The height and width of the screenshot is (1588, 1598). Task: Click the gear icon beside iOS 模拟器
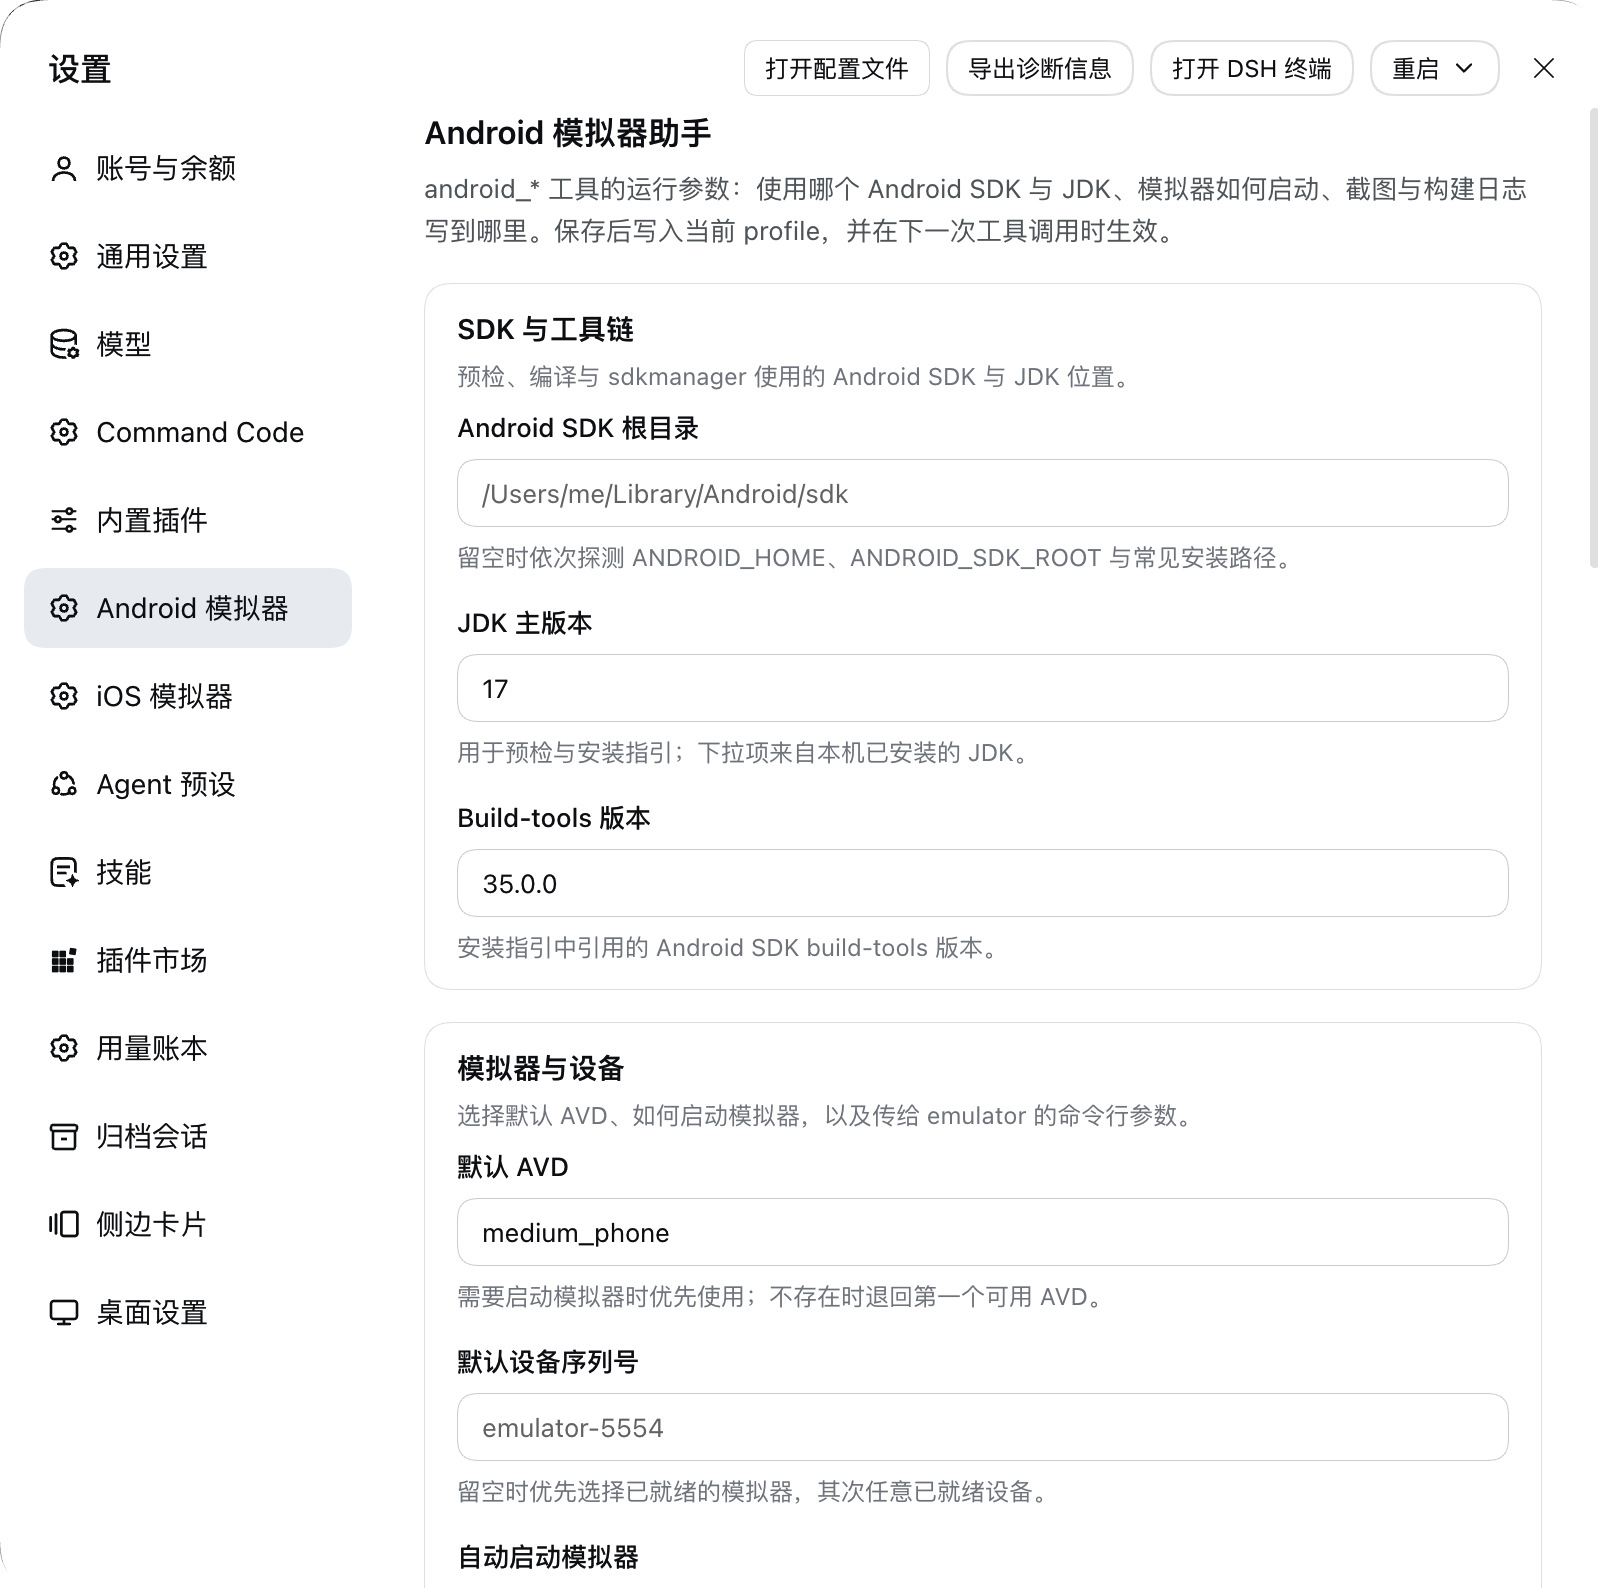point(64,697)
